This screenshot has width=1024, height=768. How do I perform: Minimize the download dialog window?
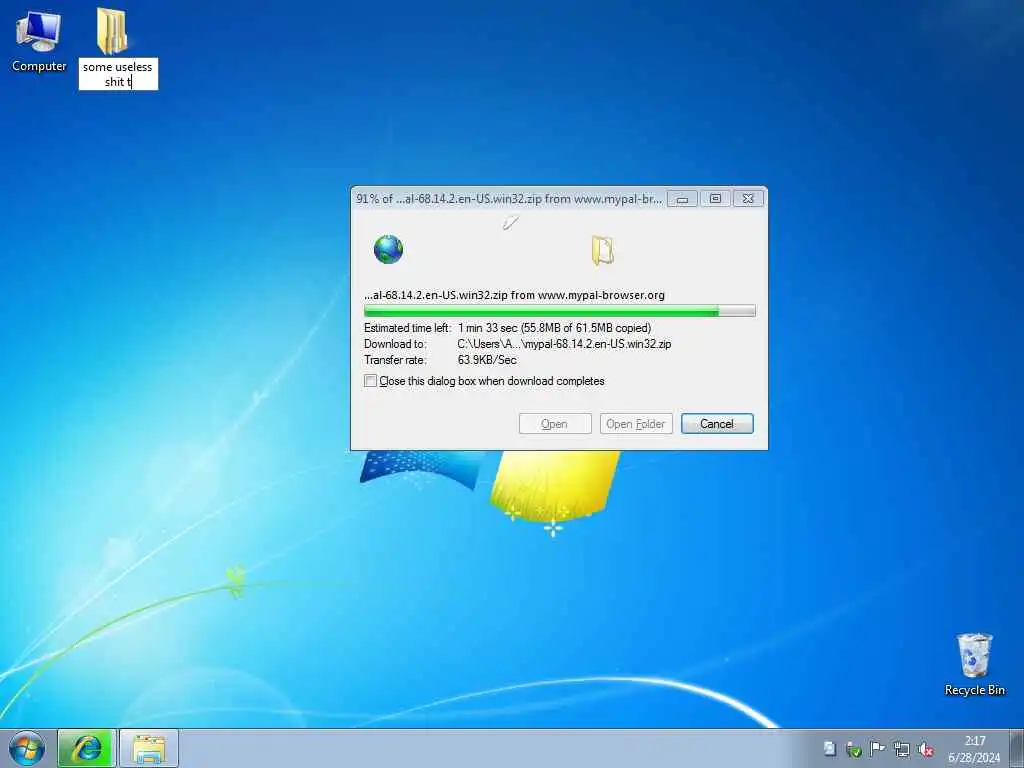(x=682, y=199)
